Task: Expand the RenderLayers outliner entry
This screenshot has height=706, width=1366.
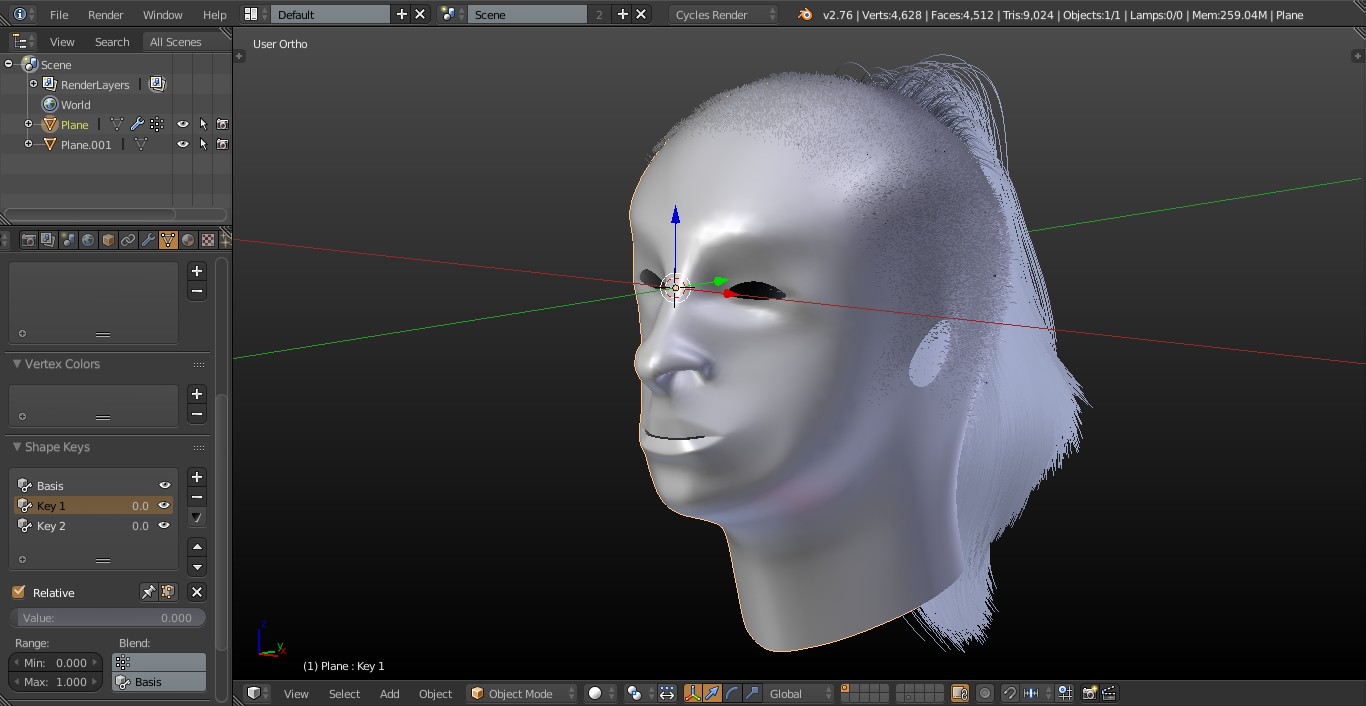Action: pyautogui.click(x=33, y=84)
